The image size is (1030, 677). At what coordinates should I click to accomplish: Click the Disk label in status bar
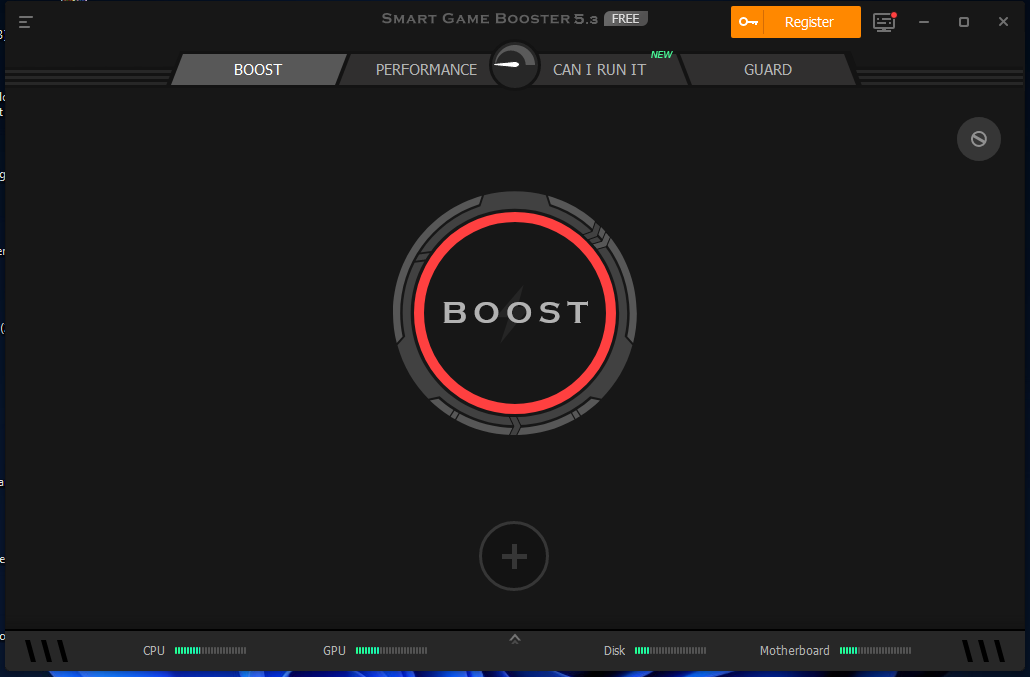coord(614,651)
